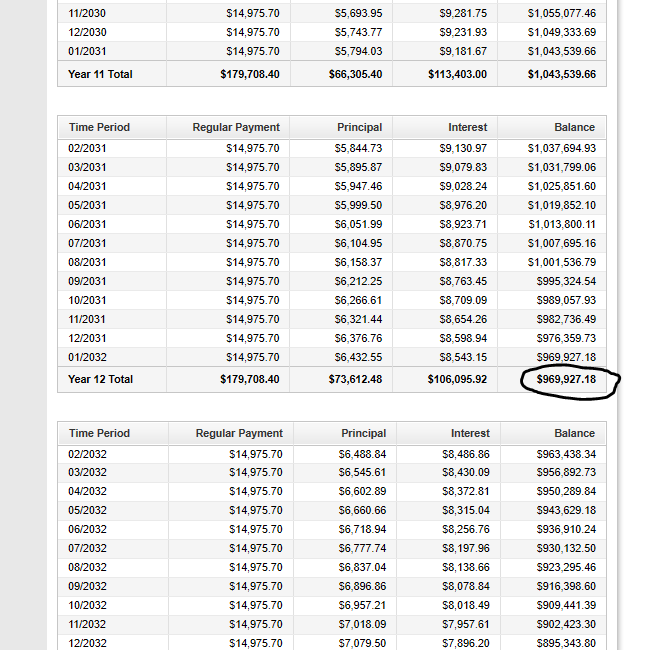Select the 01/2032 time period cell
Viewport: 664px width, 650px height.
[87, 357]
